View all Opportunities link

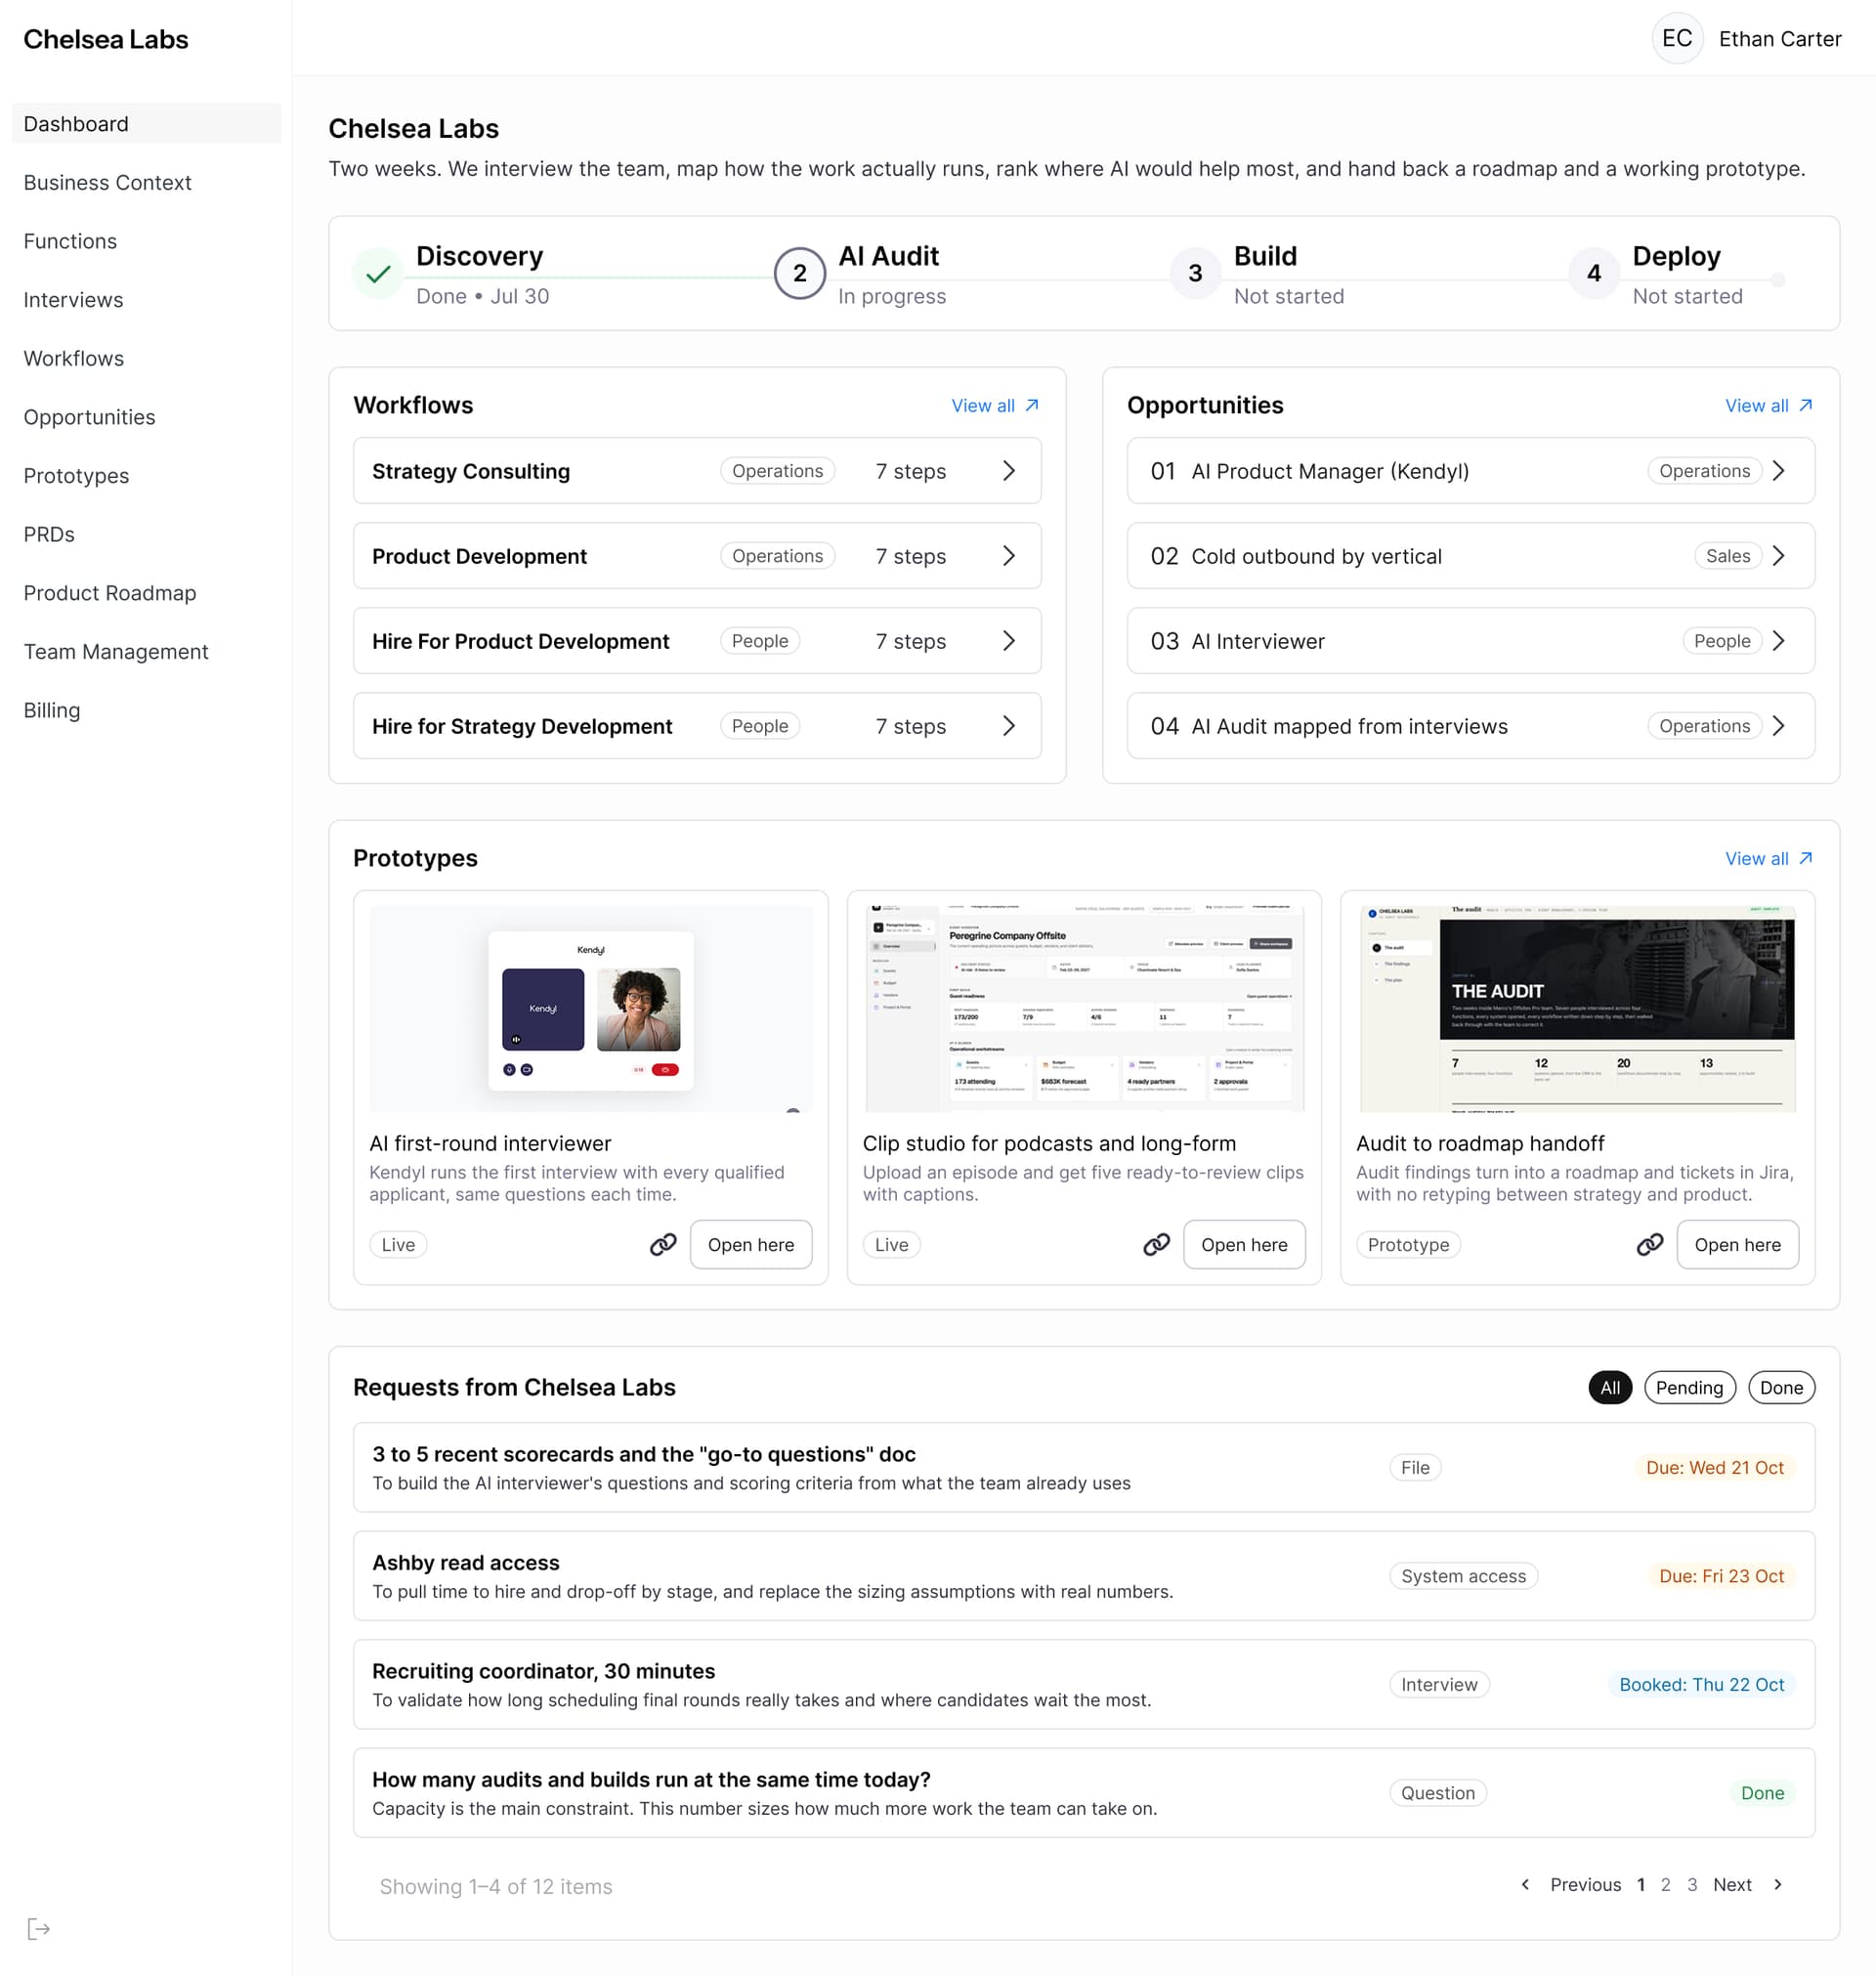(x=1769, y=405)
